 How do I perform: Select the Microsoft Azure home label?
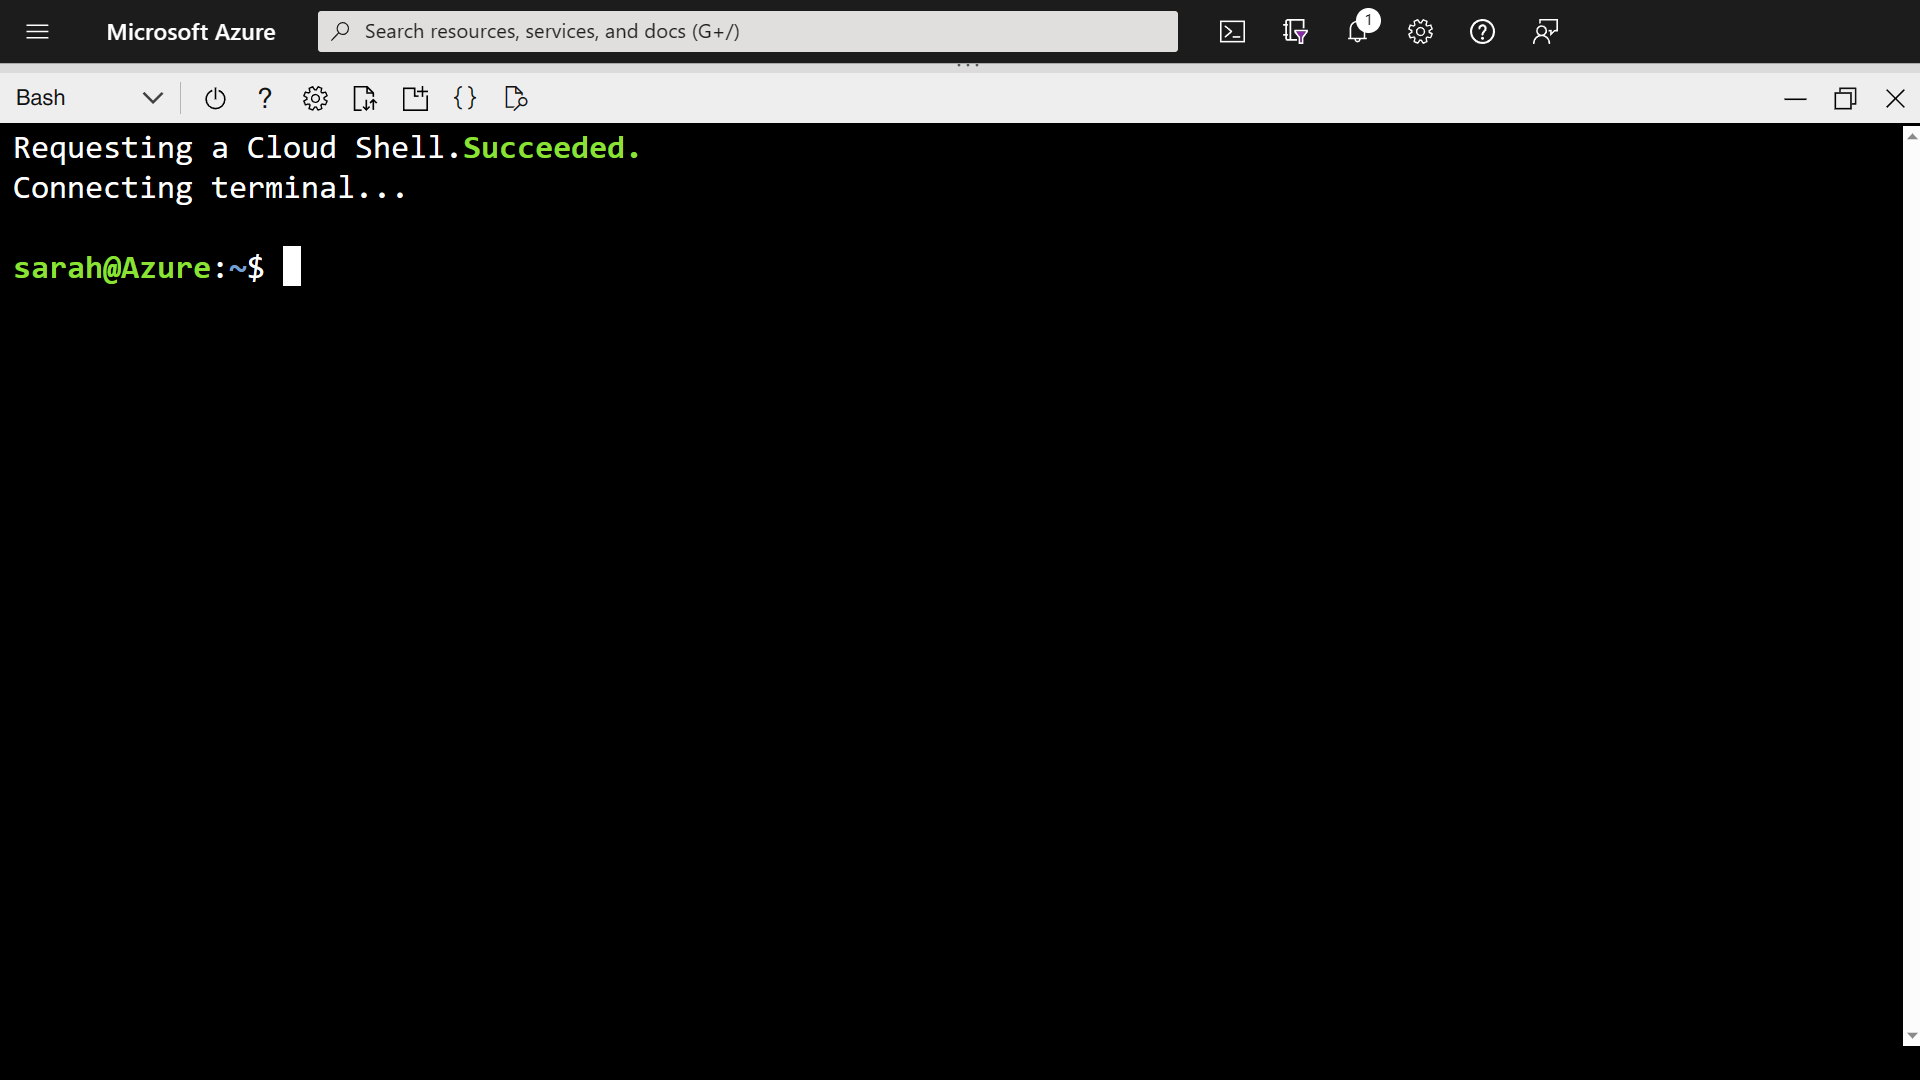pyautogui.click(x=191, y=31)
